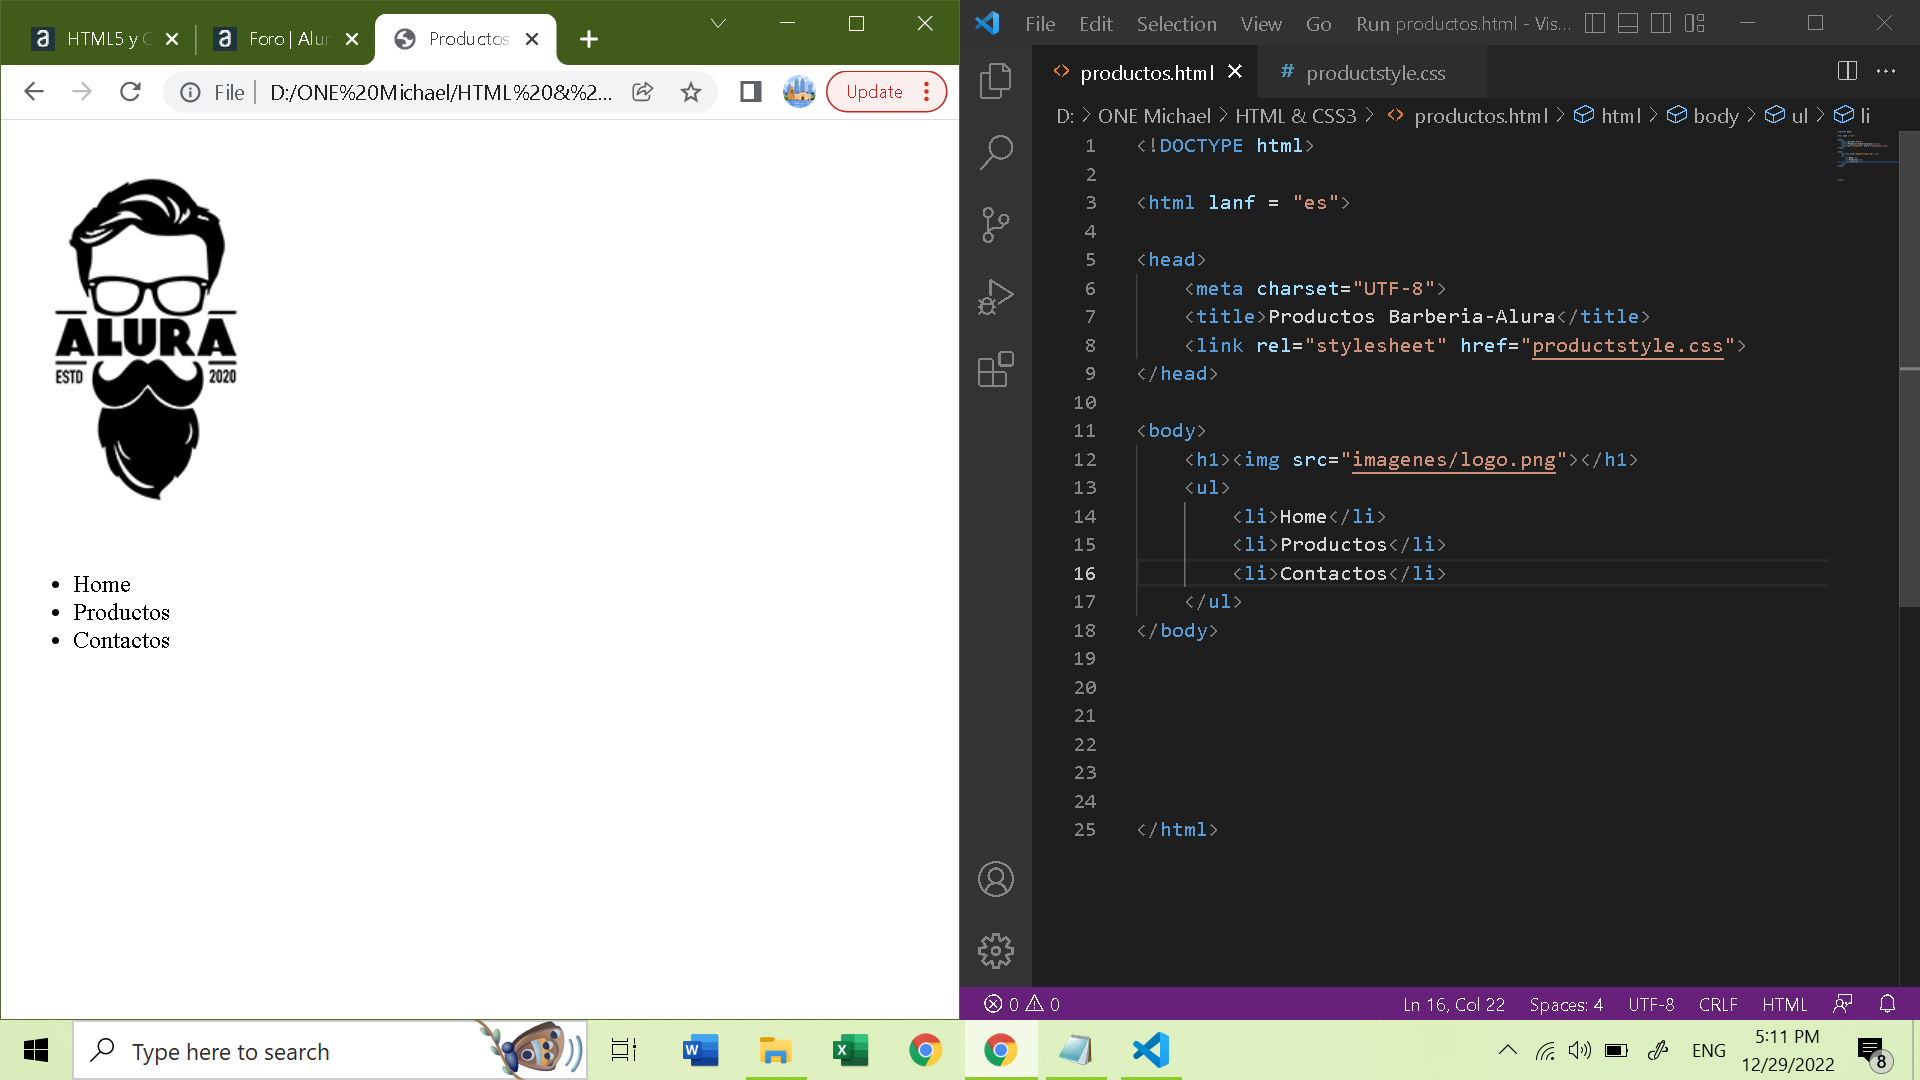The width and height of the screenshot is (1920, 1080).
Task: Split the VS Code editor right
Action: [x=1847, y=71]
